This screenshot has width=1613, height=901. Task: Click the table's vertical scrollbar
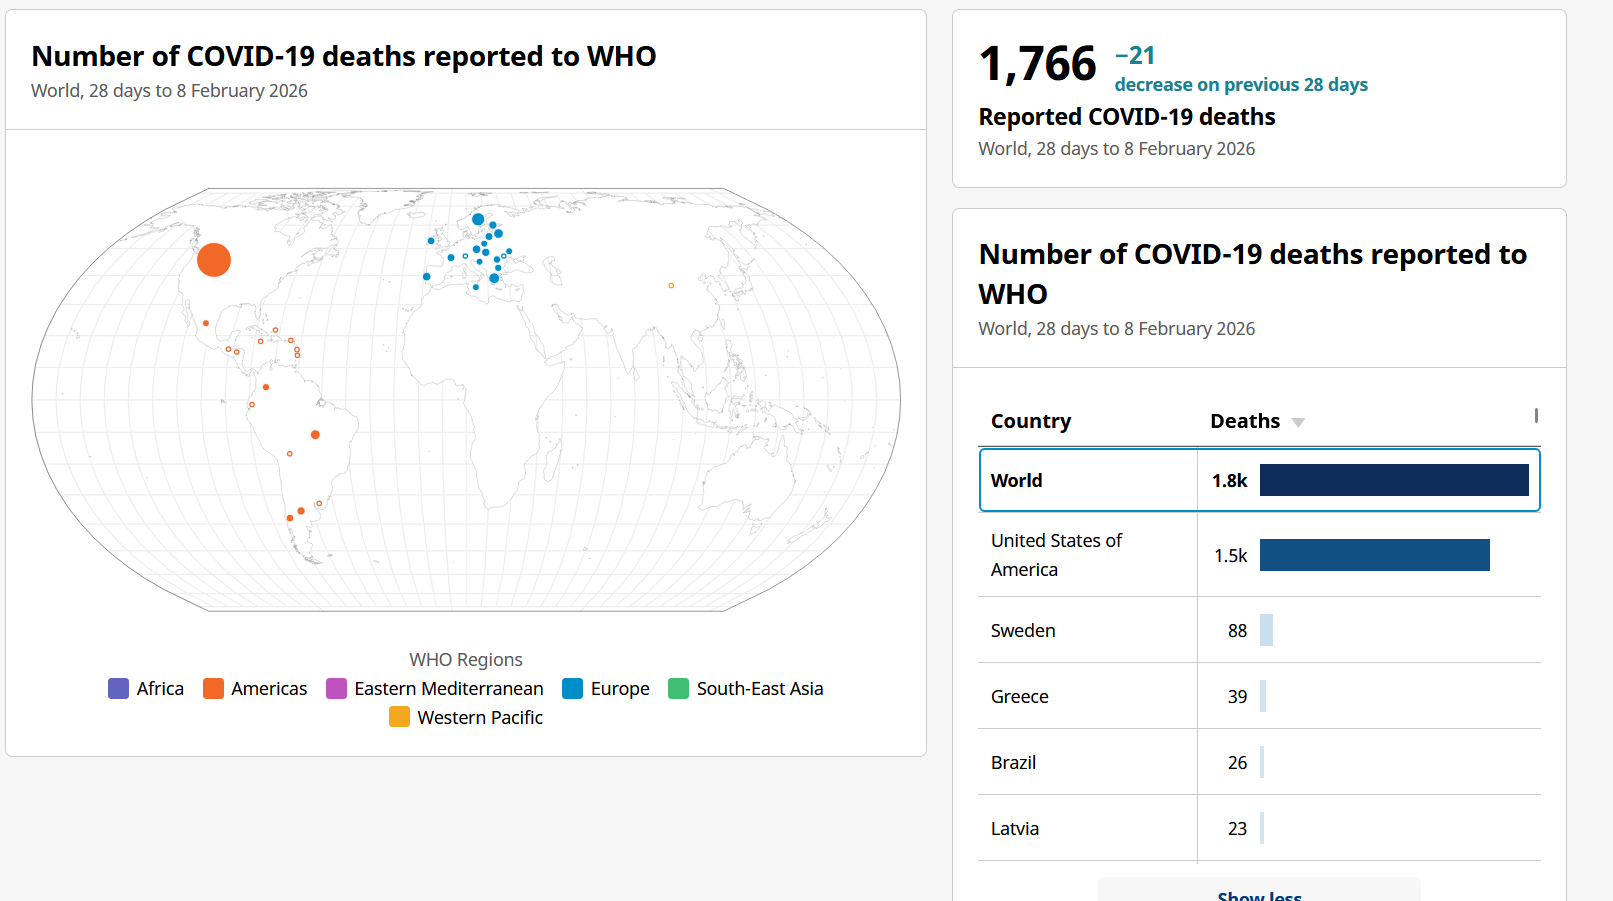click(x=1536, y=416)
